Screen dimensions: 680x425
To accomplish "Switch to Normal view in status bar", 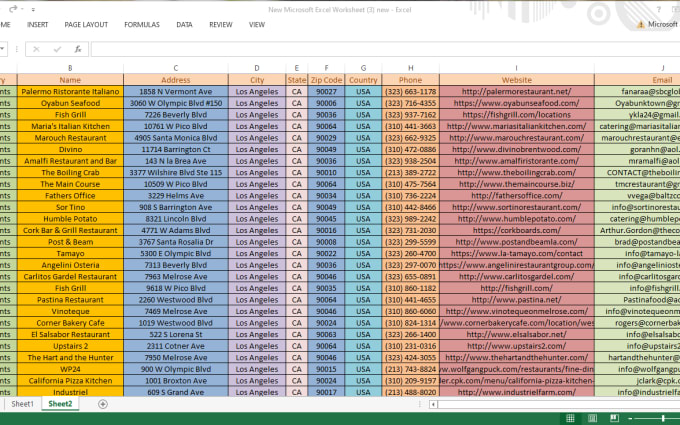I will [570, 418].
